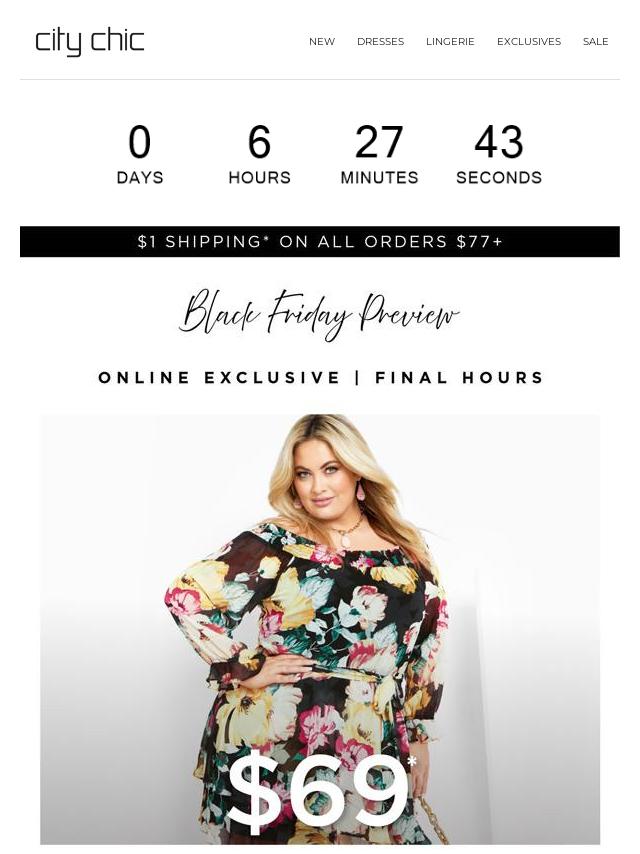Viewport: 640px width, 854px height.
Task: Go to the DRESSES section
Action: (380, 41)
